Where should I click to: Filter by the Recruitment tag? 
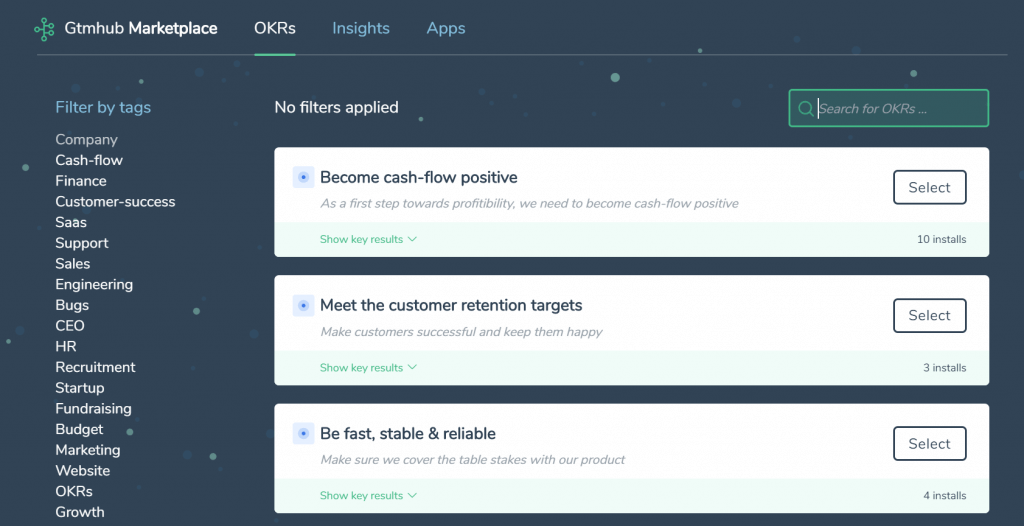pos(95,367)
